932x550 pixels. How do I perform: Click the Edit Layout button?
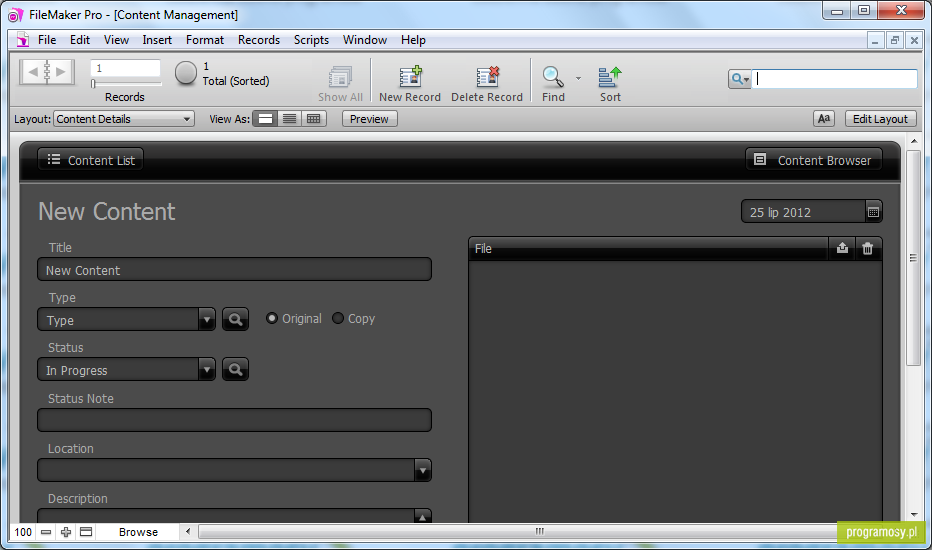(880, 119)
